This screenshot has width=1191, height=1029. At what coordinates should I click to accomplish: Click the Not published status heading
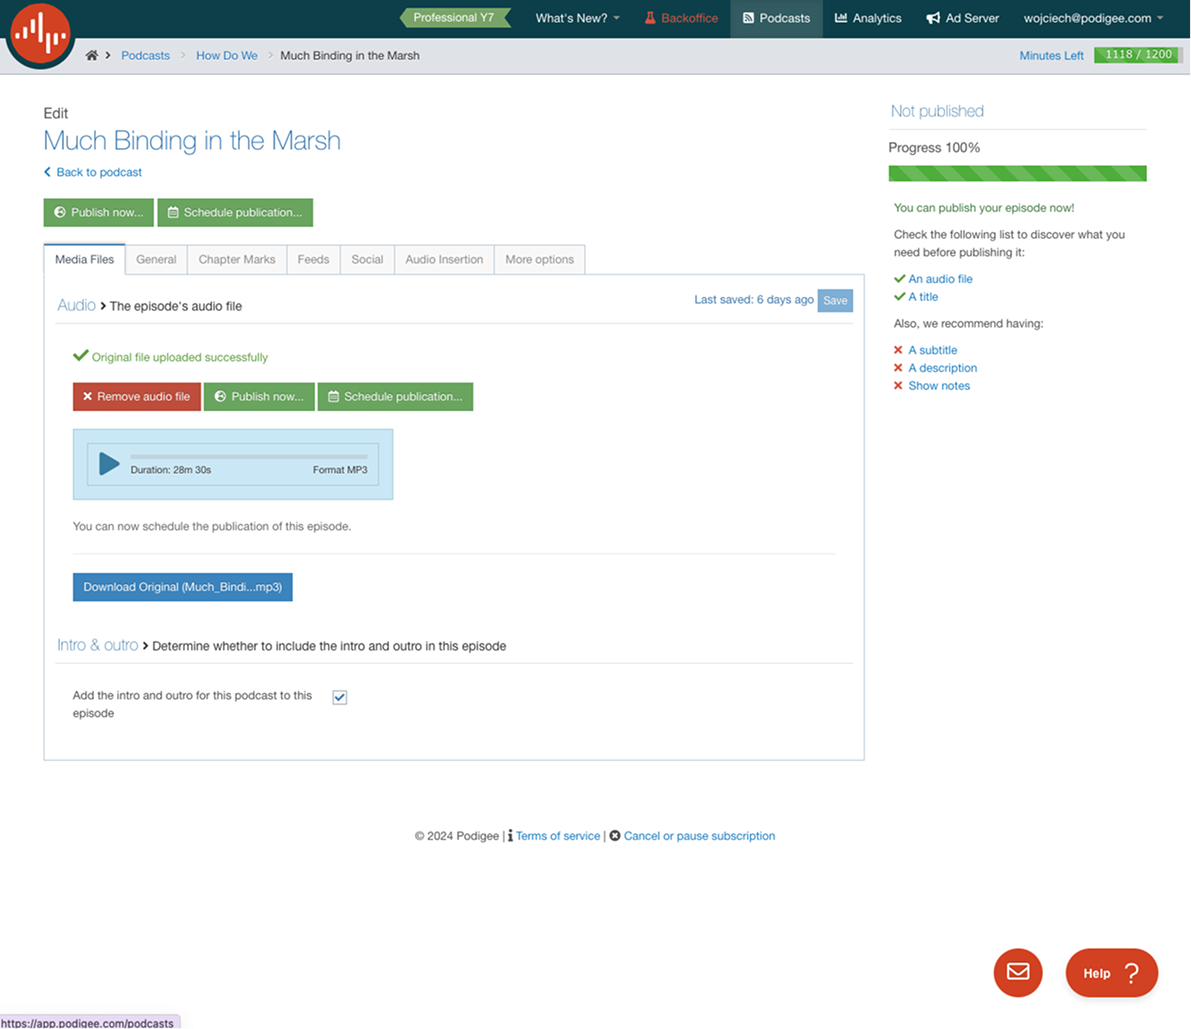937,111
